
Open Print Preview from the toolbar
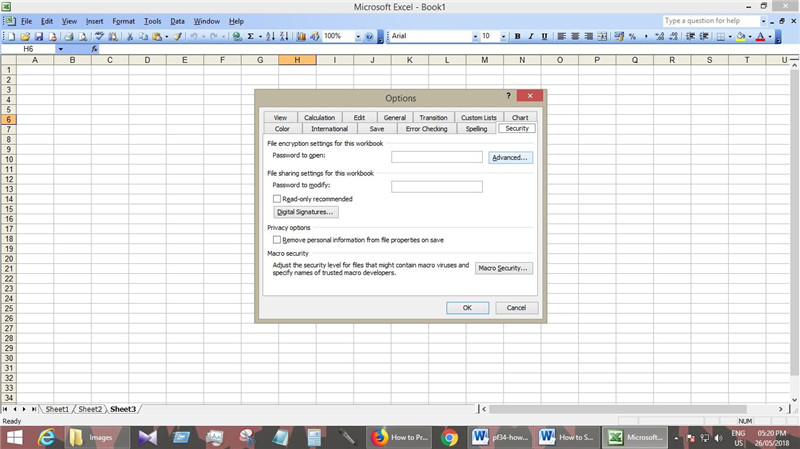[x=83, y=36]
